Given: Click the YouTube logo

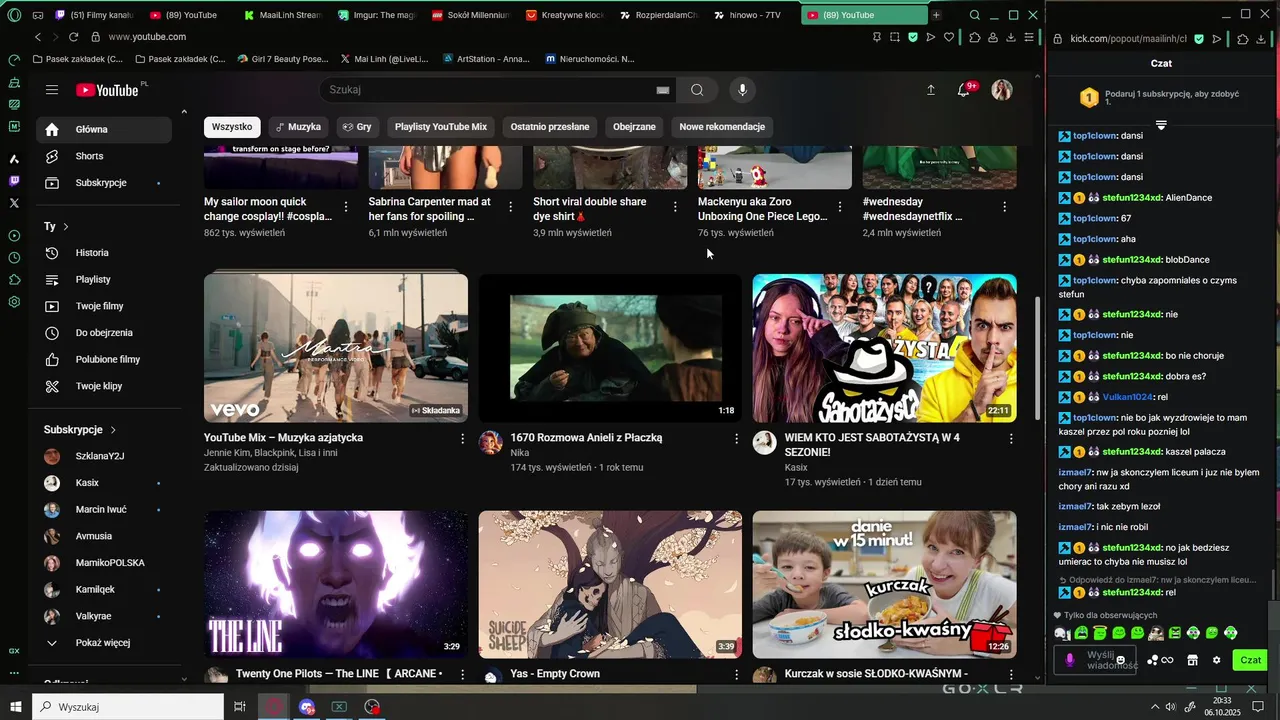Looking at the screenshot, I should (107, 90).
